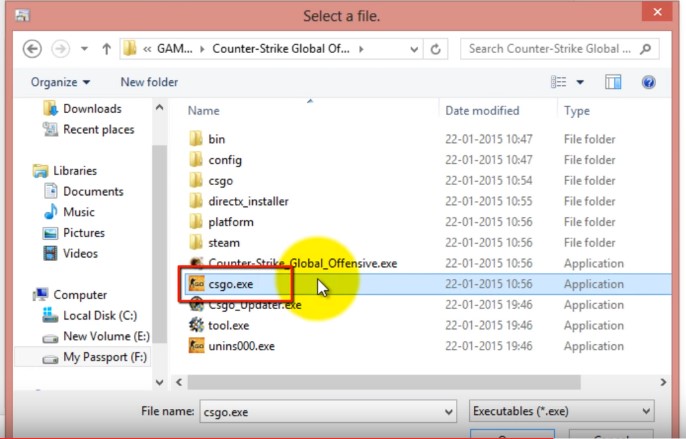The height and width of the screenshot is (439, 686).
Task: Click the Forward navigation arrow
Action: tap(60, 49)
